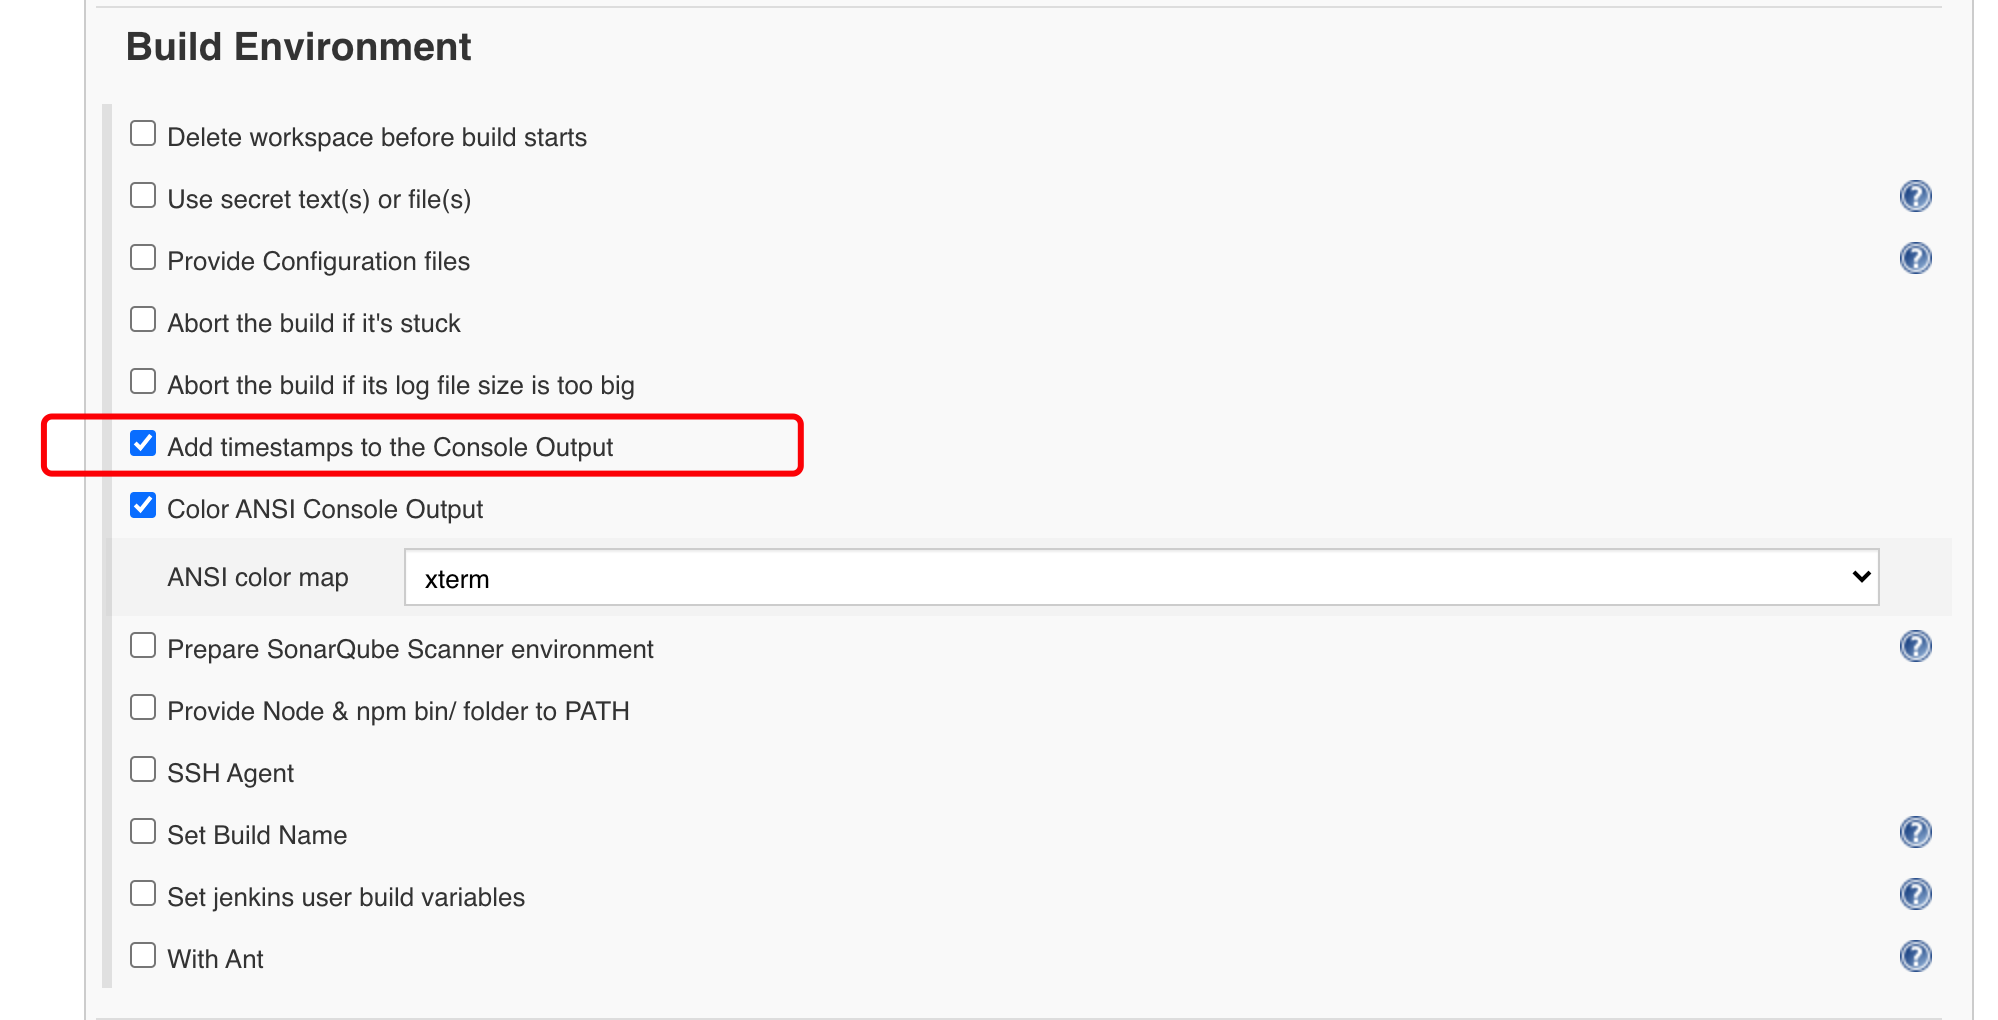Check Provide Node & npm bin/ folder to PATH

pos(143,707)
